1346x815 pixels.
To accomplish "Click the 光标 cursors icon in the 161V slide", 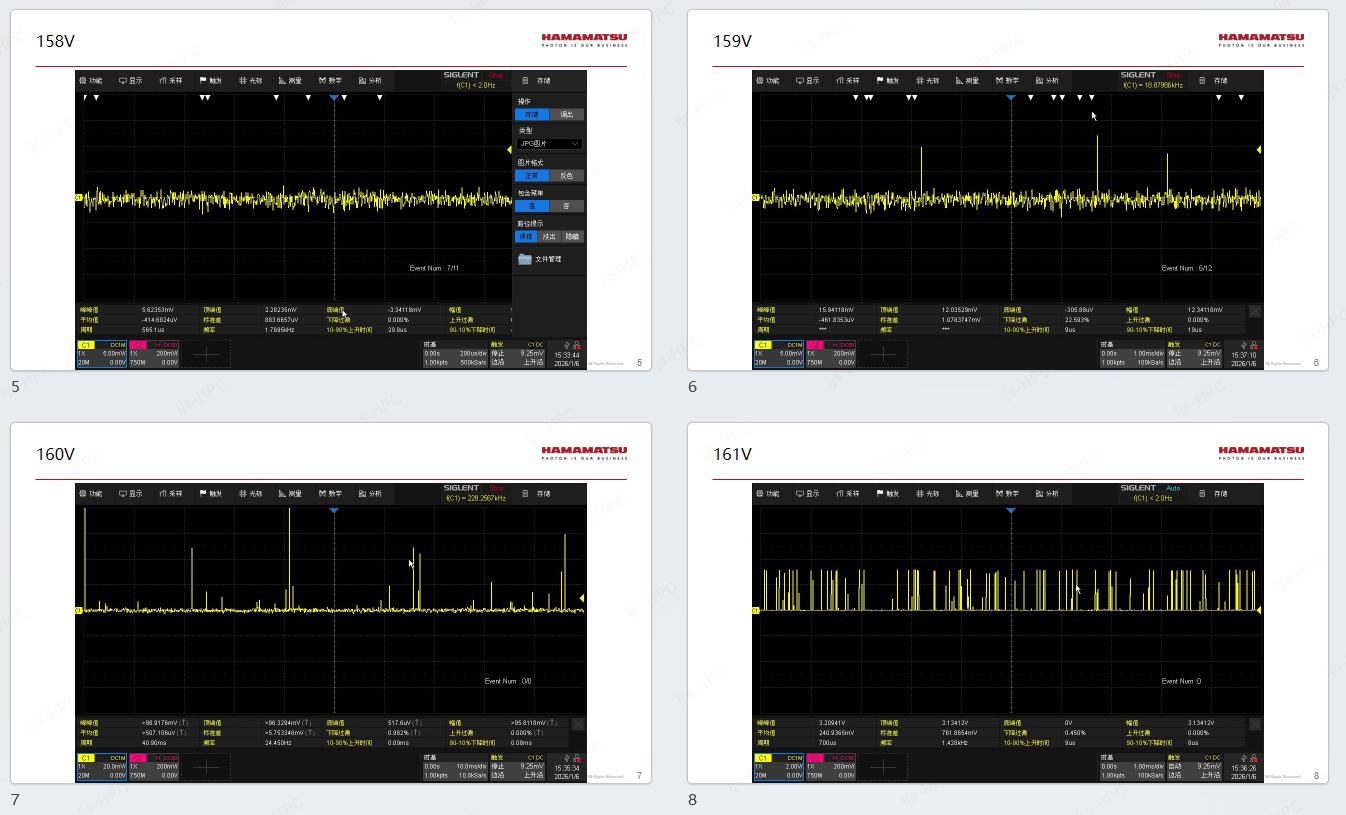I will 927,493.
